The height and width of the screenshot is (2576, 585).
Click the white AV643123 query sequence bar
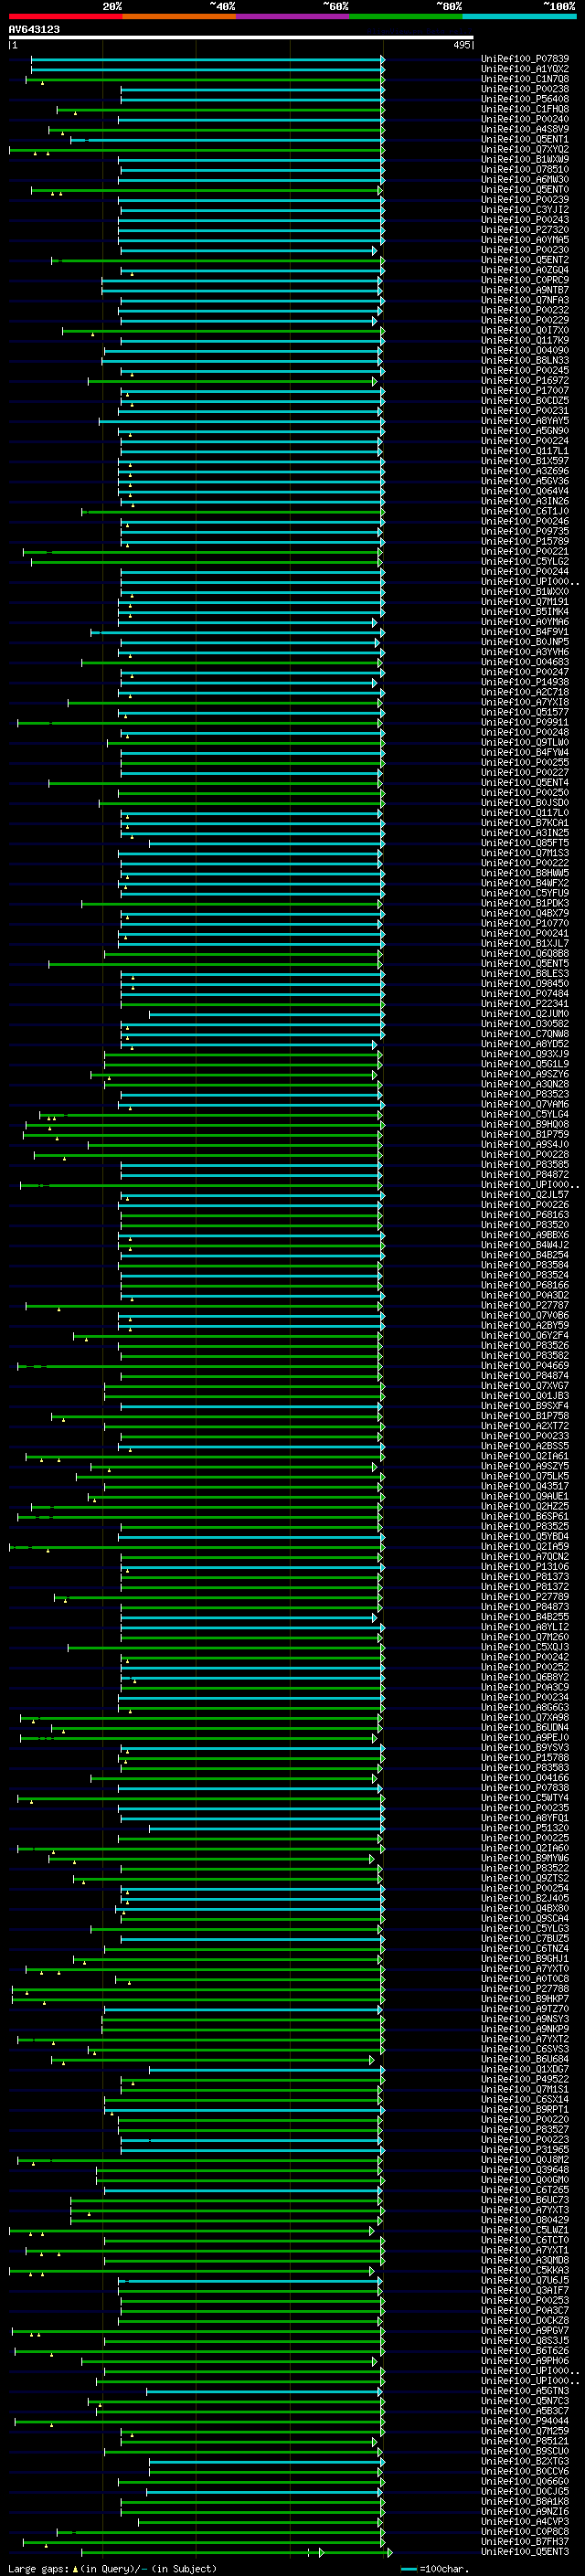tap(241, 38)
